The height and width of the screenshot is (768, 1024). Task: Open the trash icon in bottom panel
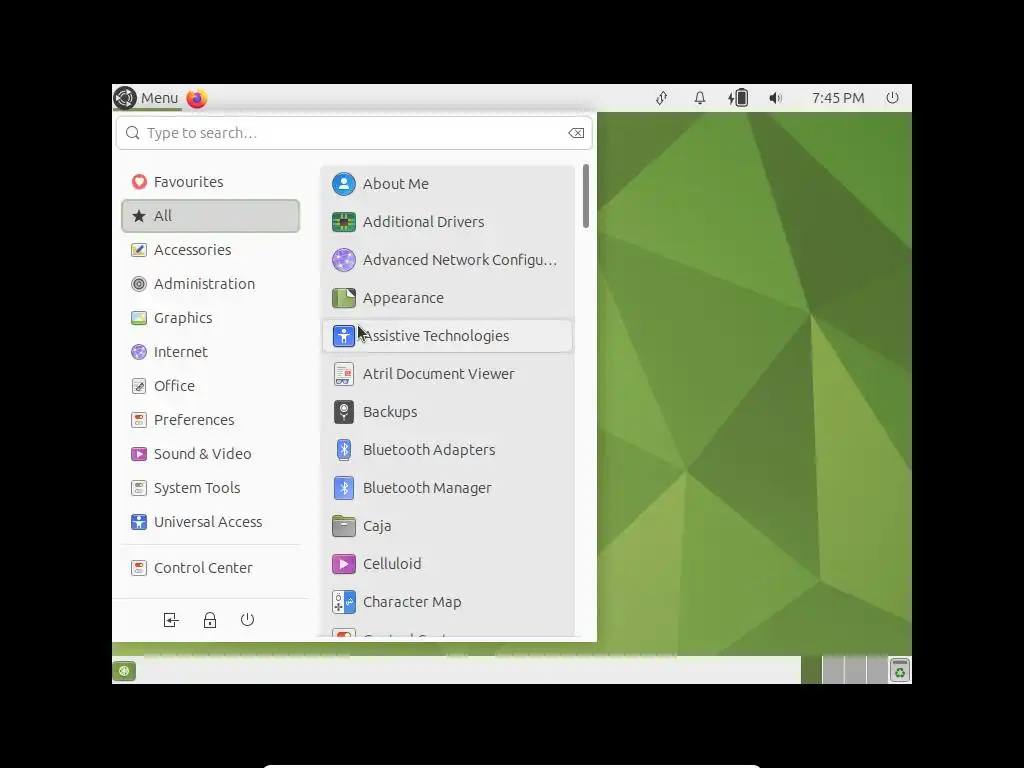(900, 670)
